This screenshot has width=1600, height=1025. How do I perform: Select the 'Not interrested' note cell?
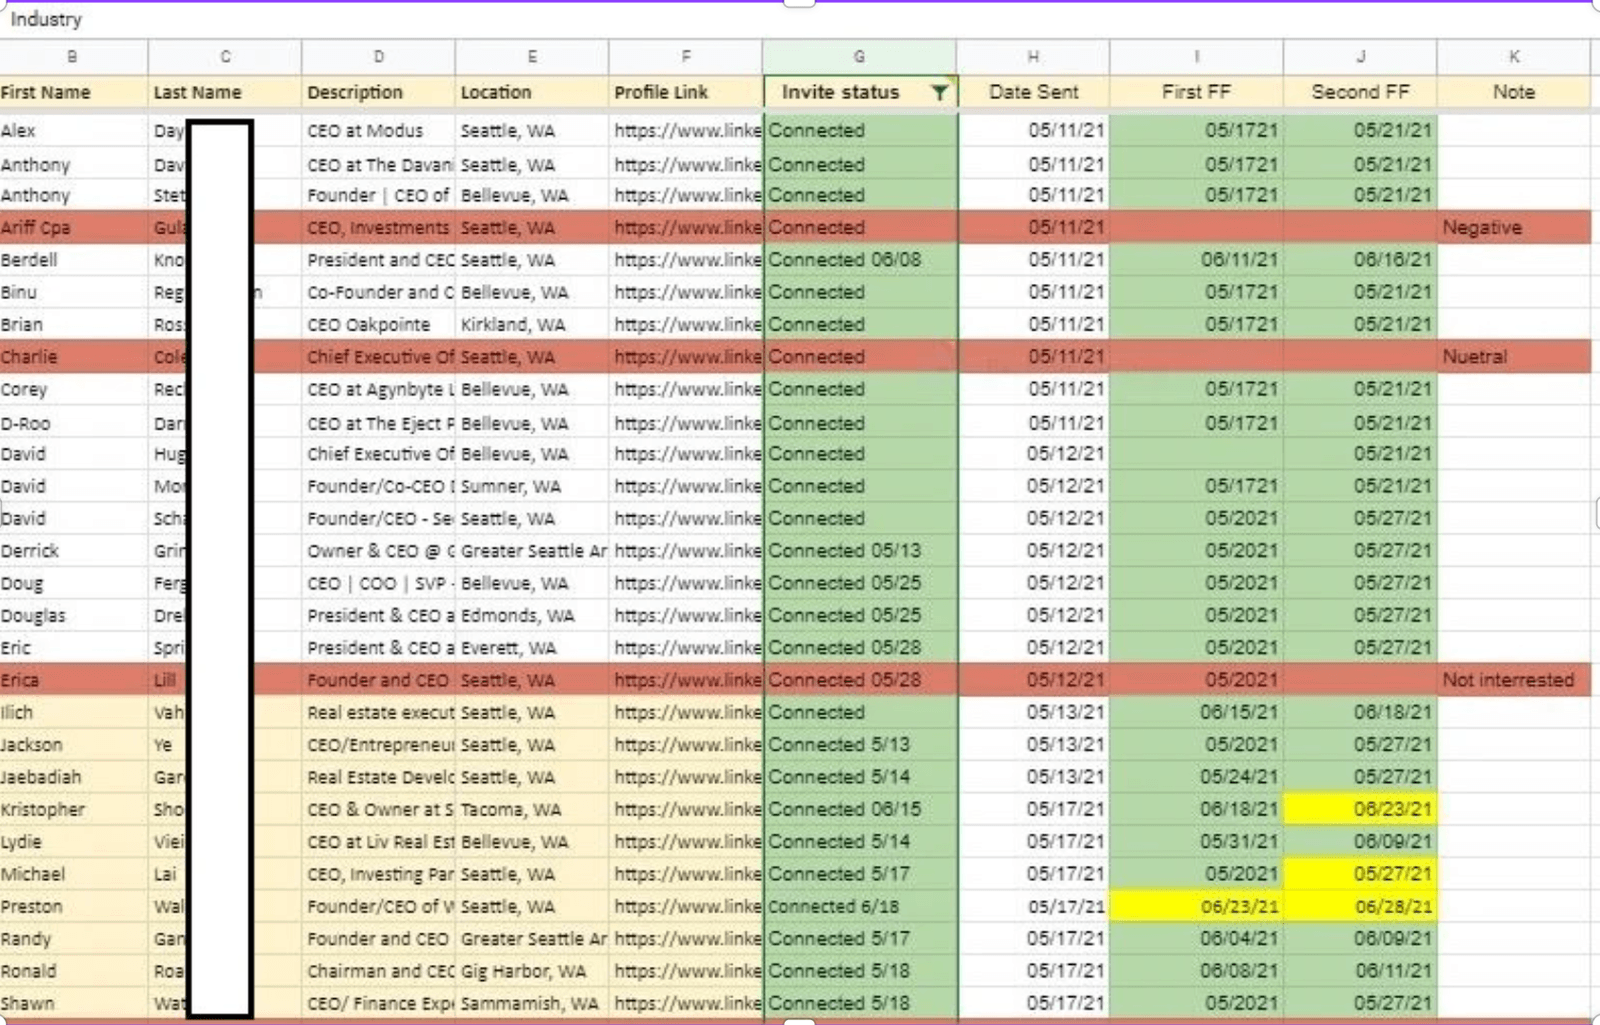click(1514, 680)
